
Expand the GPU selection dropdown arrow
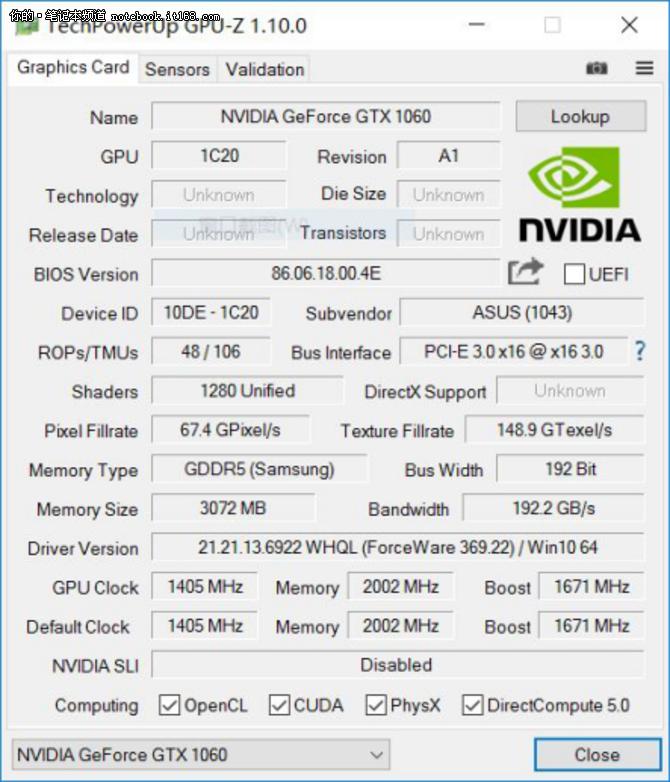(377, 755)
